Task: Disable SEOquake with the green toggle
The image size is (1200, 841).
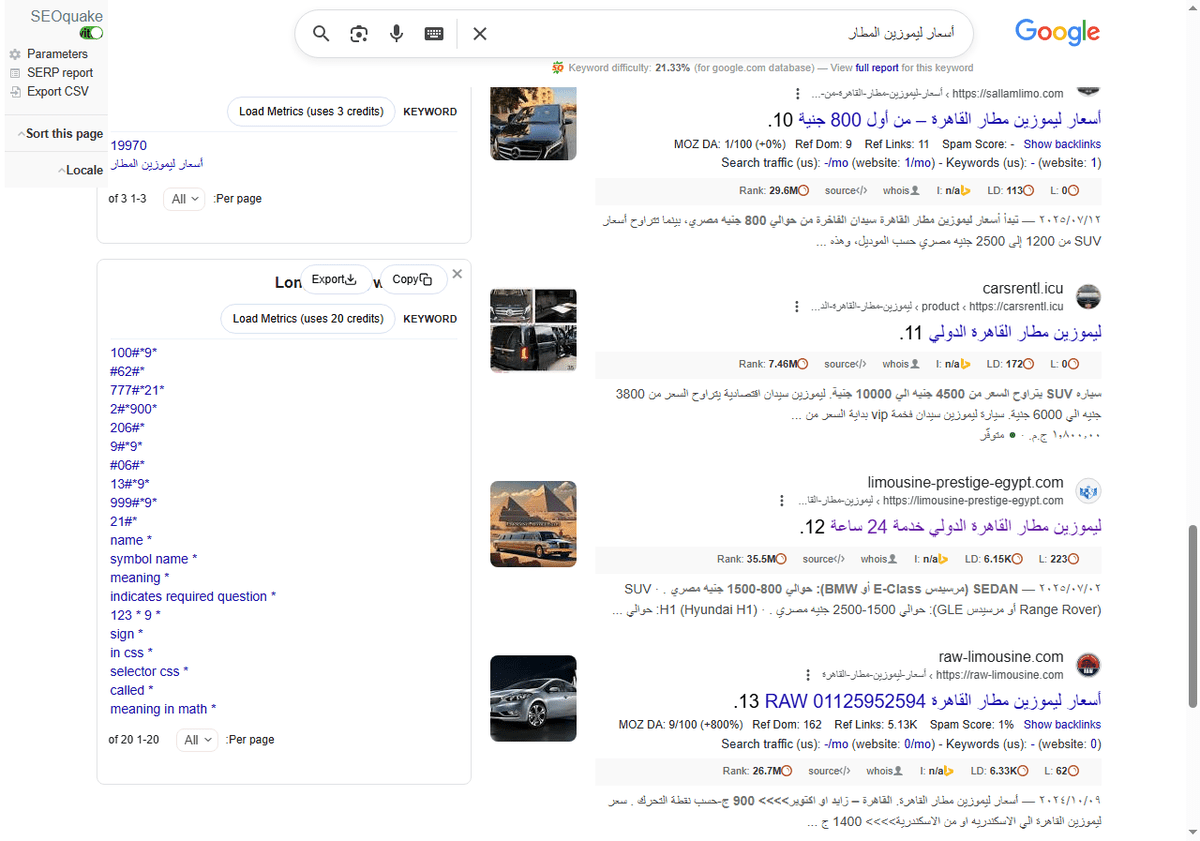Action: [89, 32]
